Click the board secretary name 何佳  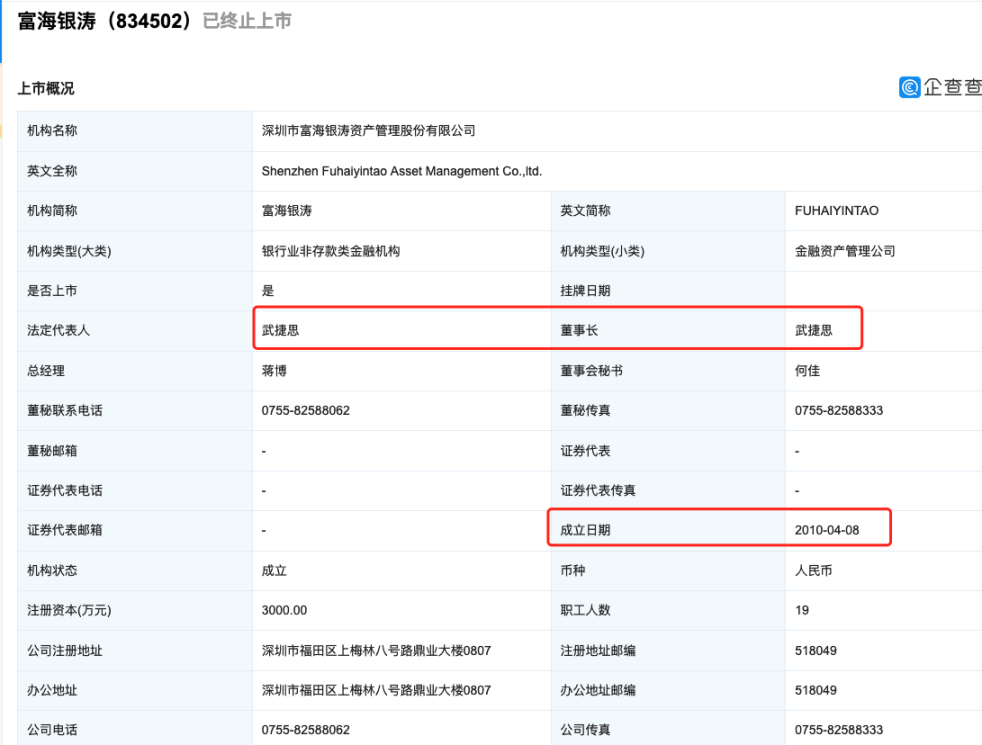point(807,371)
